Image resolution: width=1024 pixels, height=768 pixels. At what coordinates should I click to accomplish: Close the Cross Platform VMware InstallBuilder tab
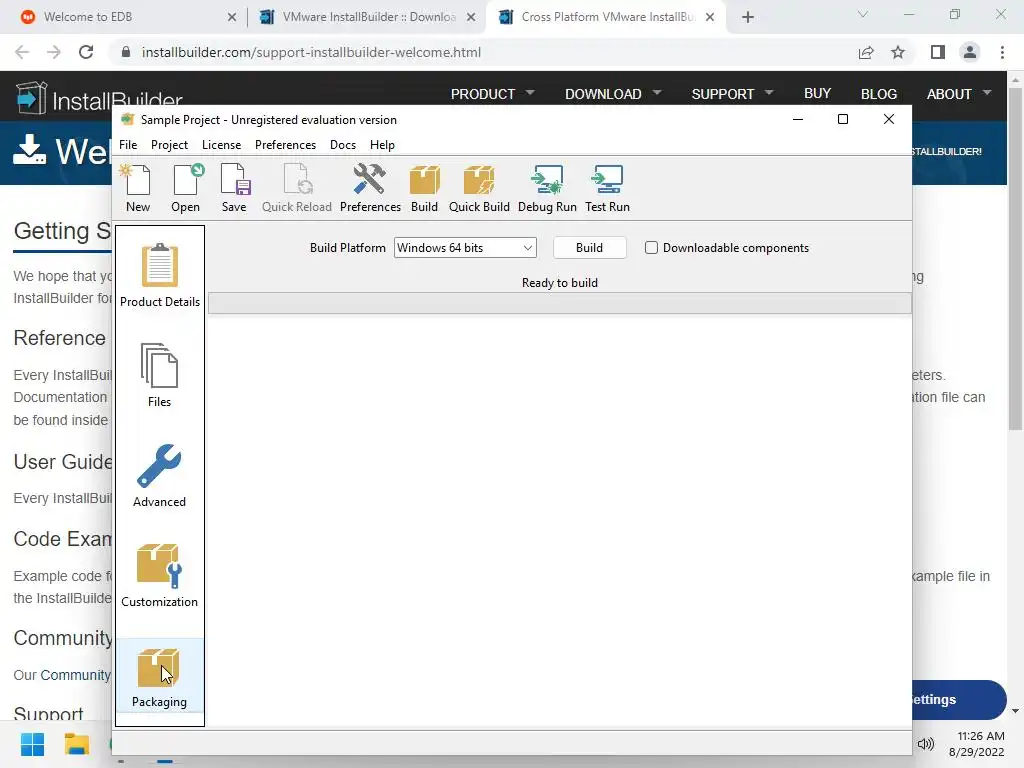tap(710, 17)
